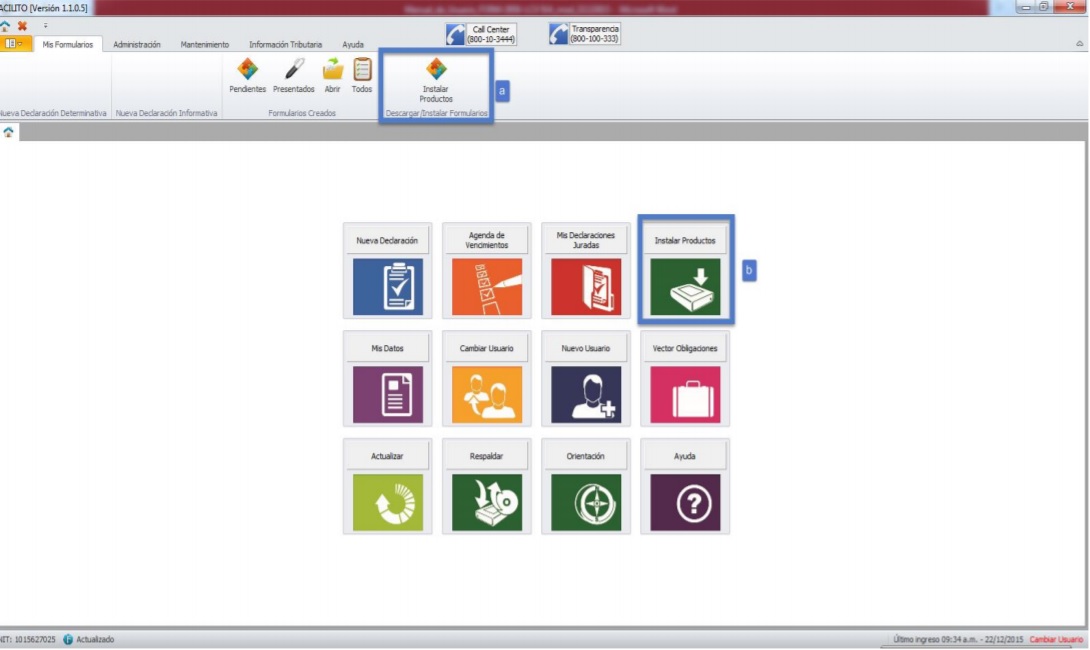
Task: Click the Actualizar lime green tile
Action: tap(388, 502)
